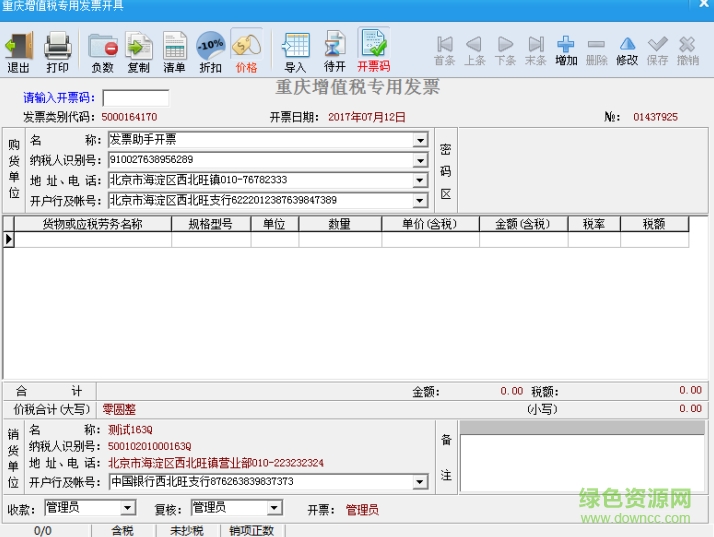The image size is (714, 537).
Task: Toggle the 开票码 (Invoice code) button
Action: pos(373,50)
